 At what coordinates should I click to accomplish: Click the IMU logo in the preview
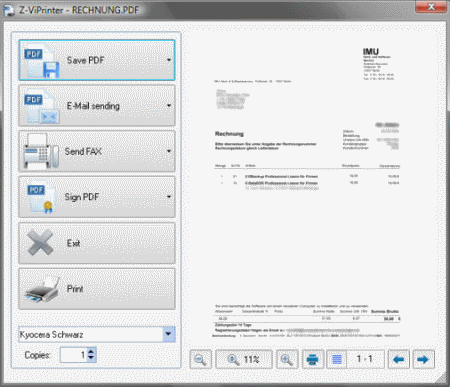pos(371,51)
